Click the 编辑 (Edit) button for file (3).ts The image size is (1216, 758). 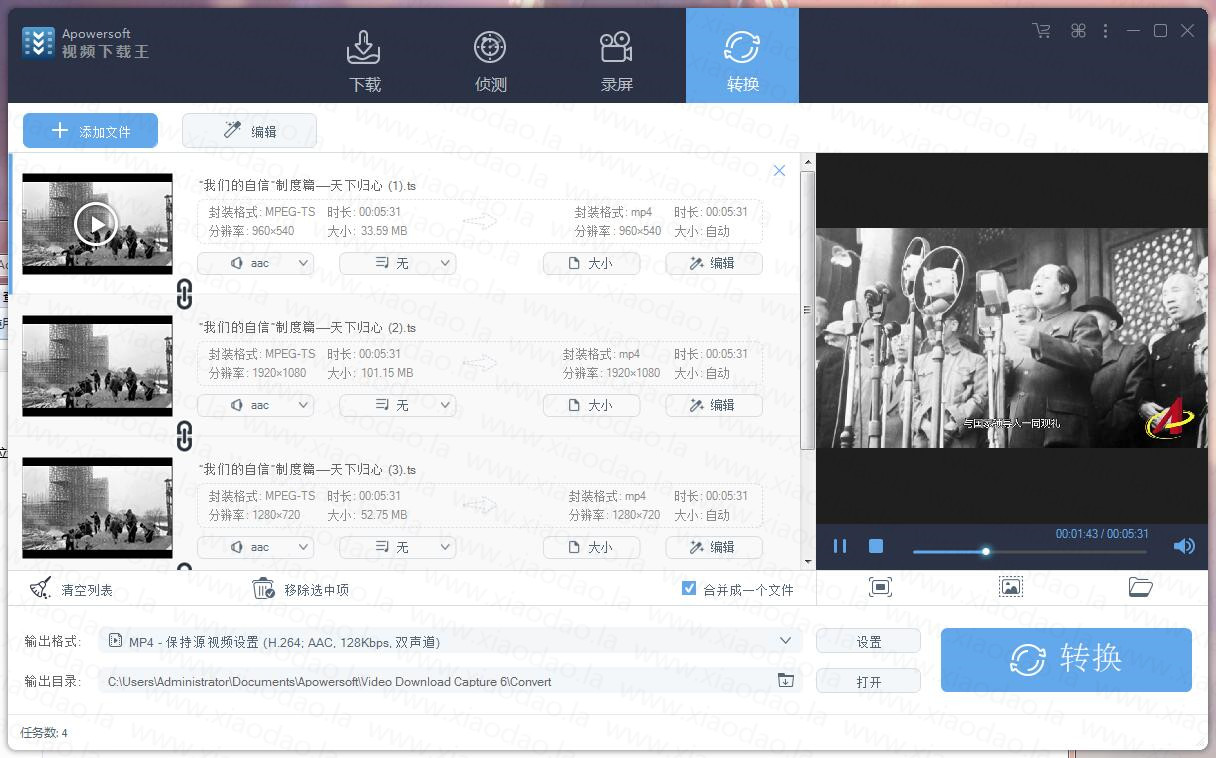[x=714, y=547]
